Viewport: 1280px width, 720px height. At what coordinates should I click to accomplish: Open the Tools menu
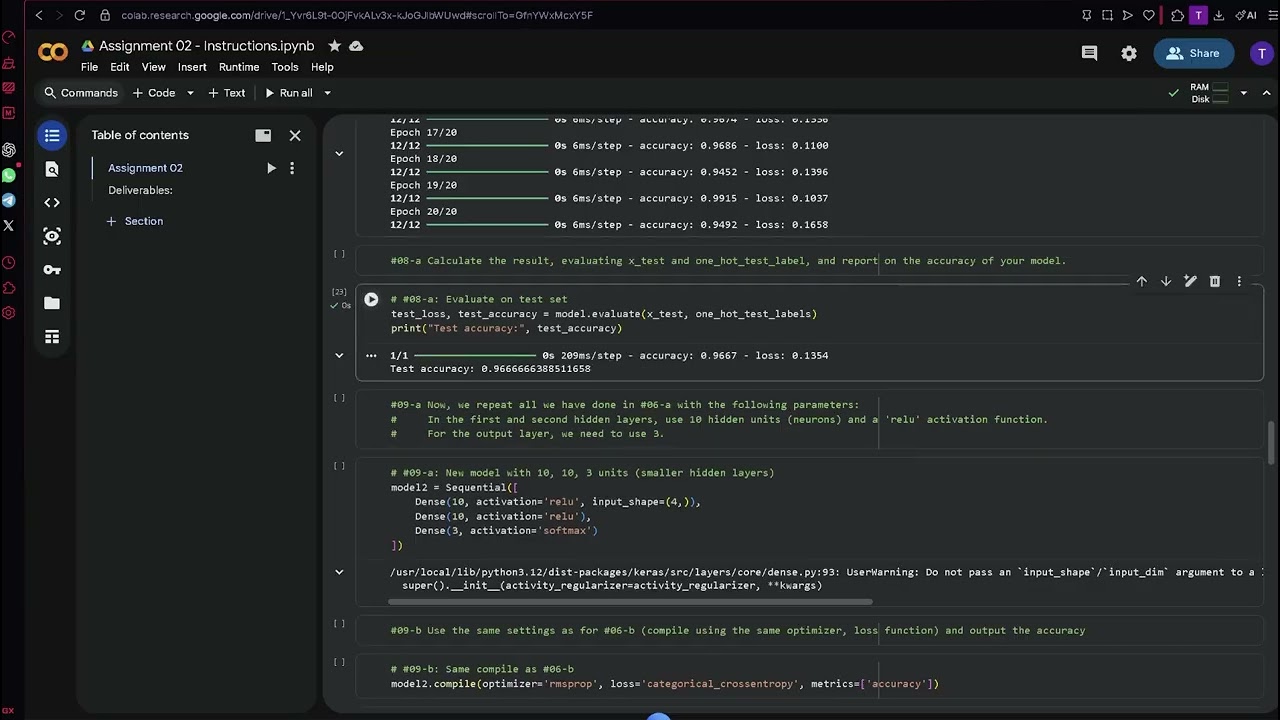pos(285,67)
